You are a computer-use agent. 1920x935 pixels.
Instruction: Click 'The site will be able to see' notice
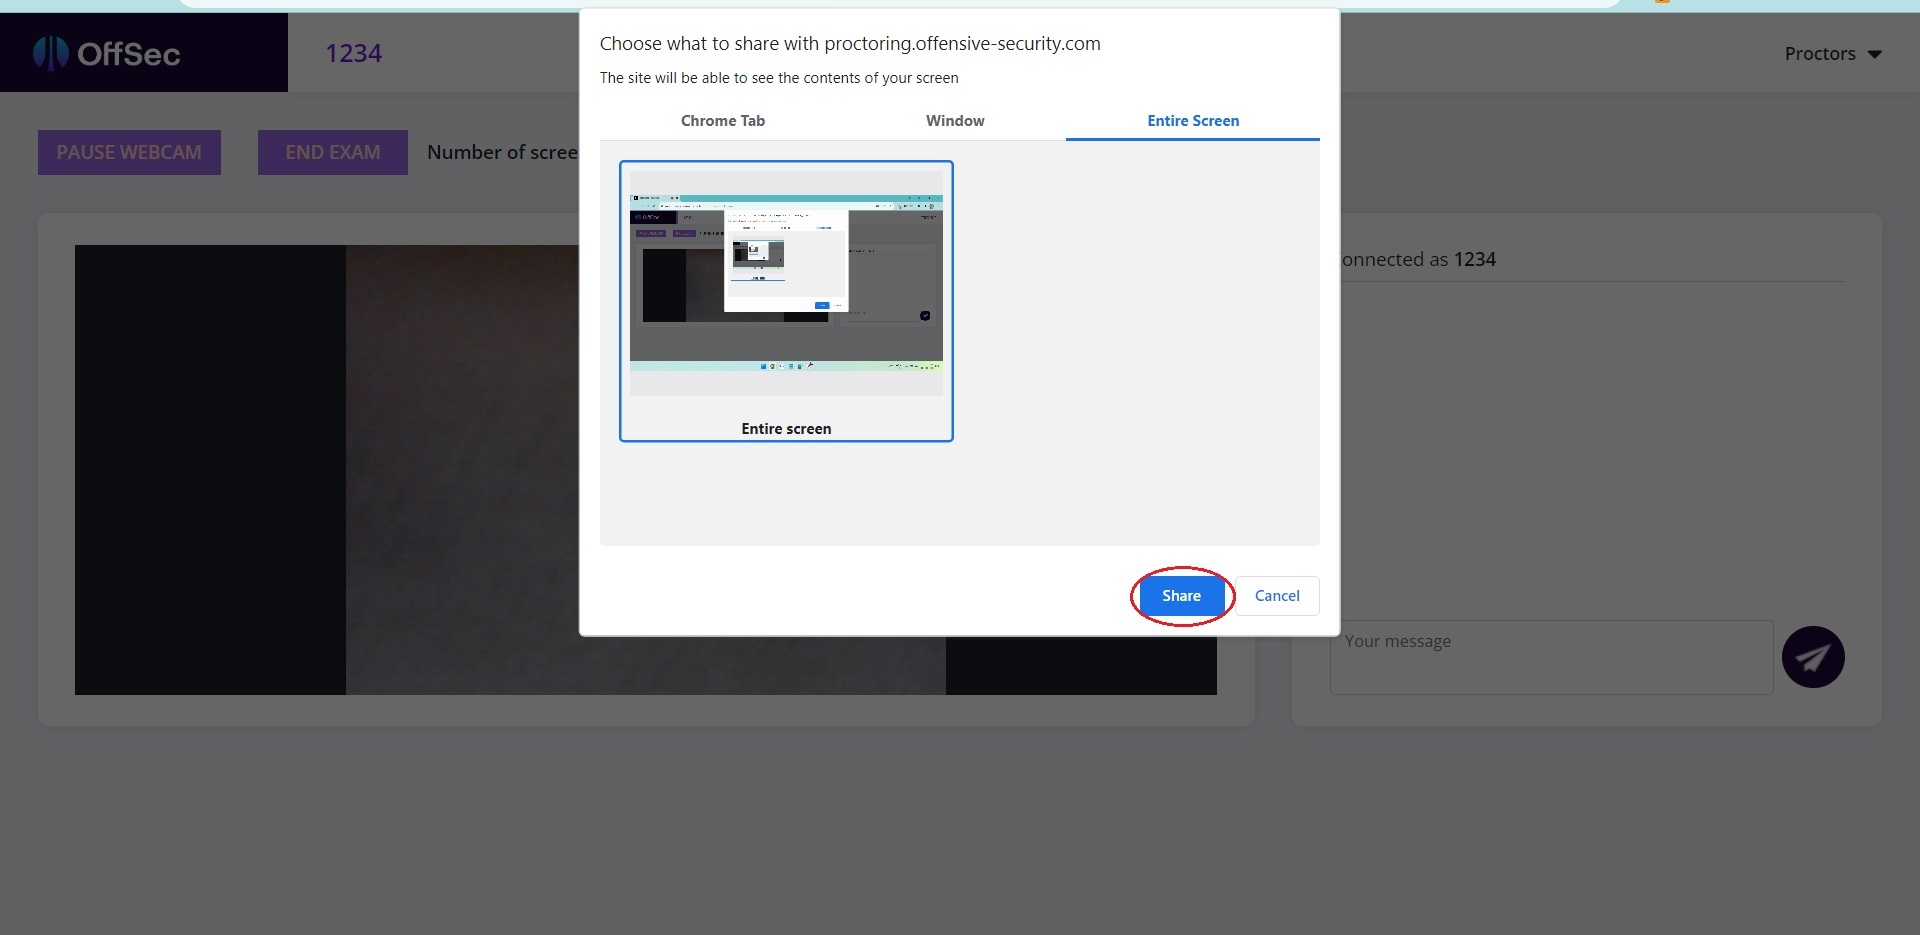779,78
